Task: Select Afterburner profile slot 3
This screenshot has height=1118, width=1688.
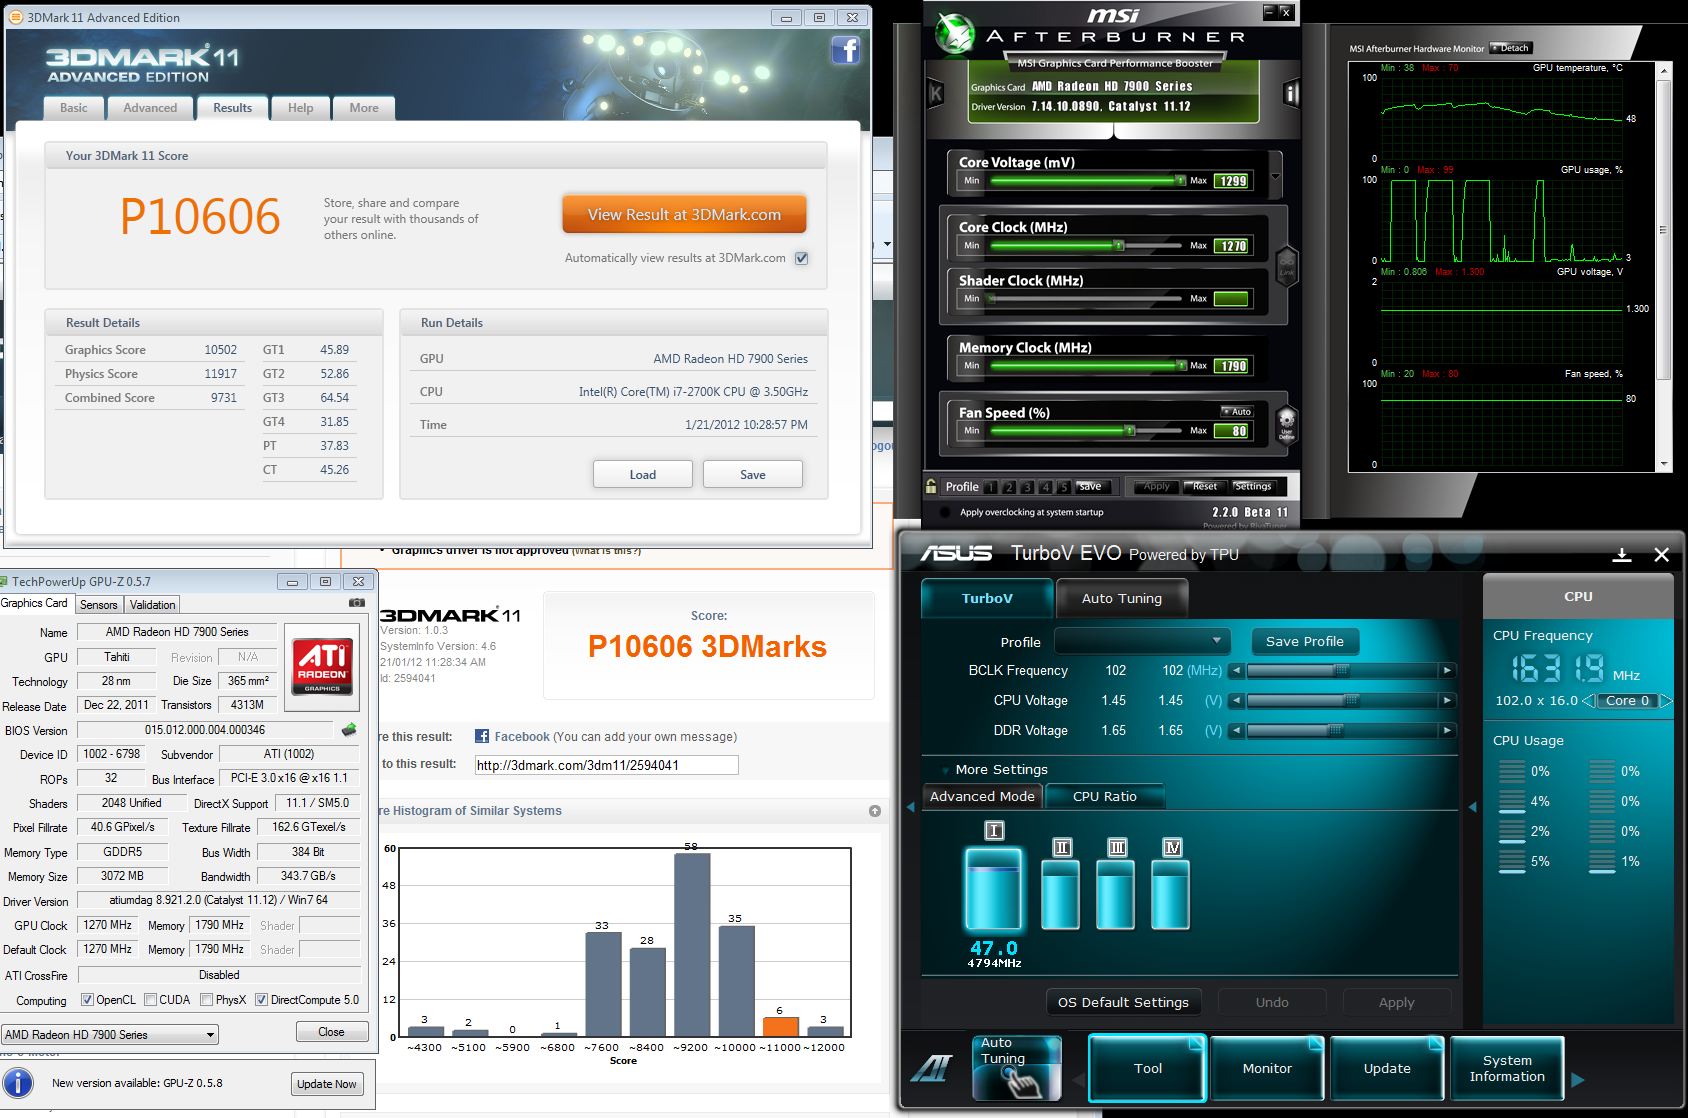Action: pos(1027,487)
